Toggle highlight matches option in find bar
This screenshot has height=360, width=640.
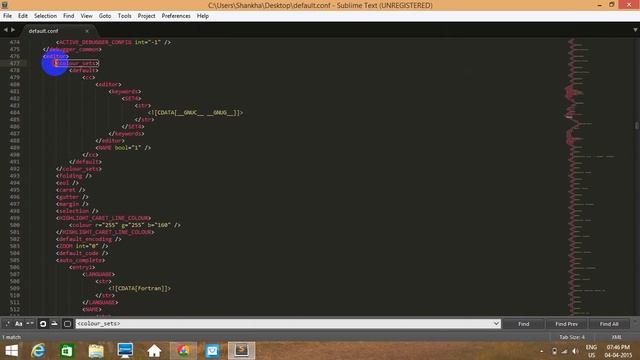coord(67,324)
